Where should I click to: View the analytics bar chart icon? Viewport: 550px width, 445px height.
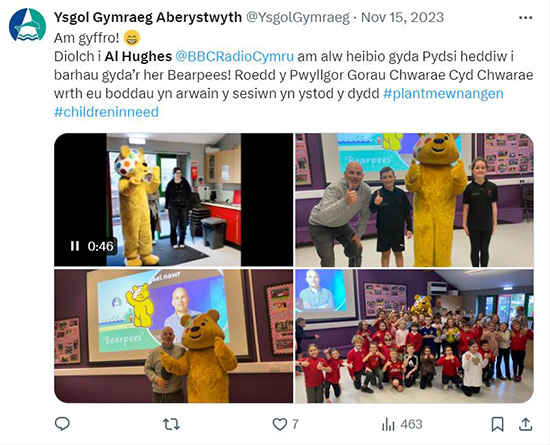pos(388,424)
